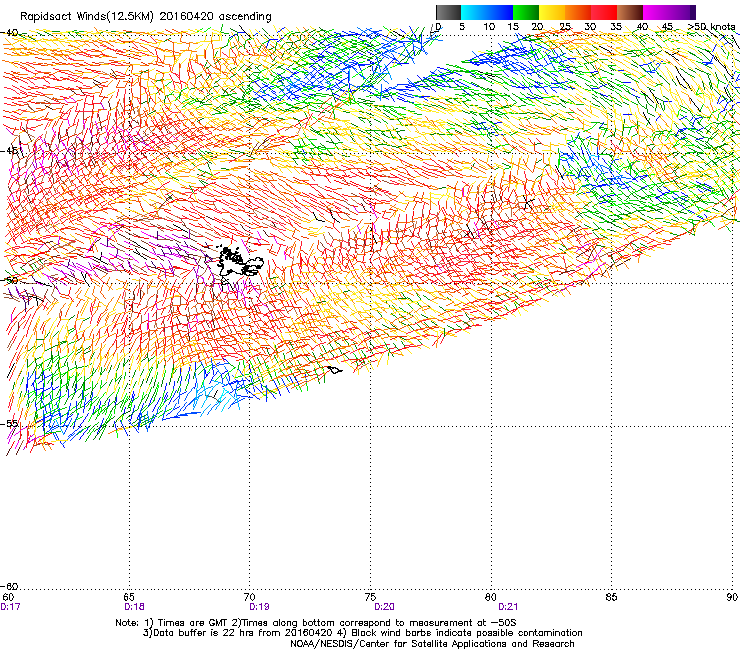The width and height of the screenshot is (740, 650).
Task: Click the '65' longitude axis label
Action: click(x=129, y=597)
